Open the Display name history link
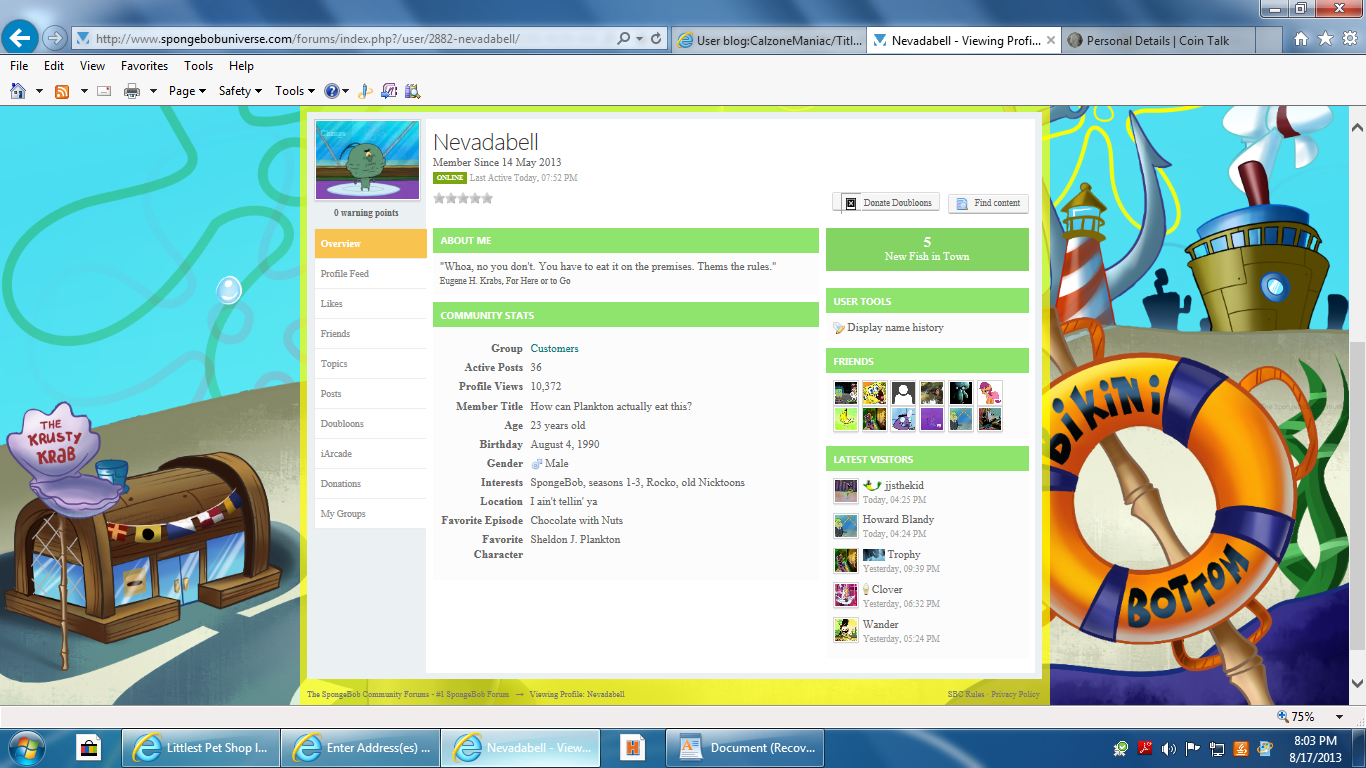Image resolution: width=1366 pixels, height=768 pixels. (895, 328)
